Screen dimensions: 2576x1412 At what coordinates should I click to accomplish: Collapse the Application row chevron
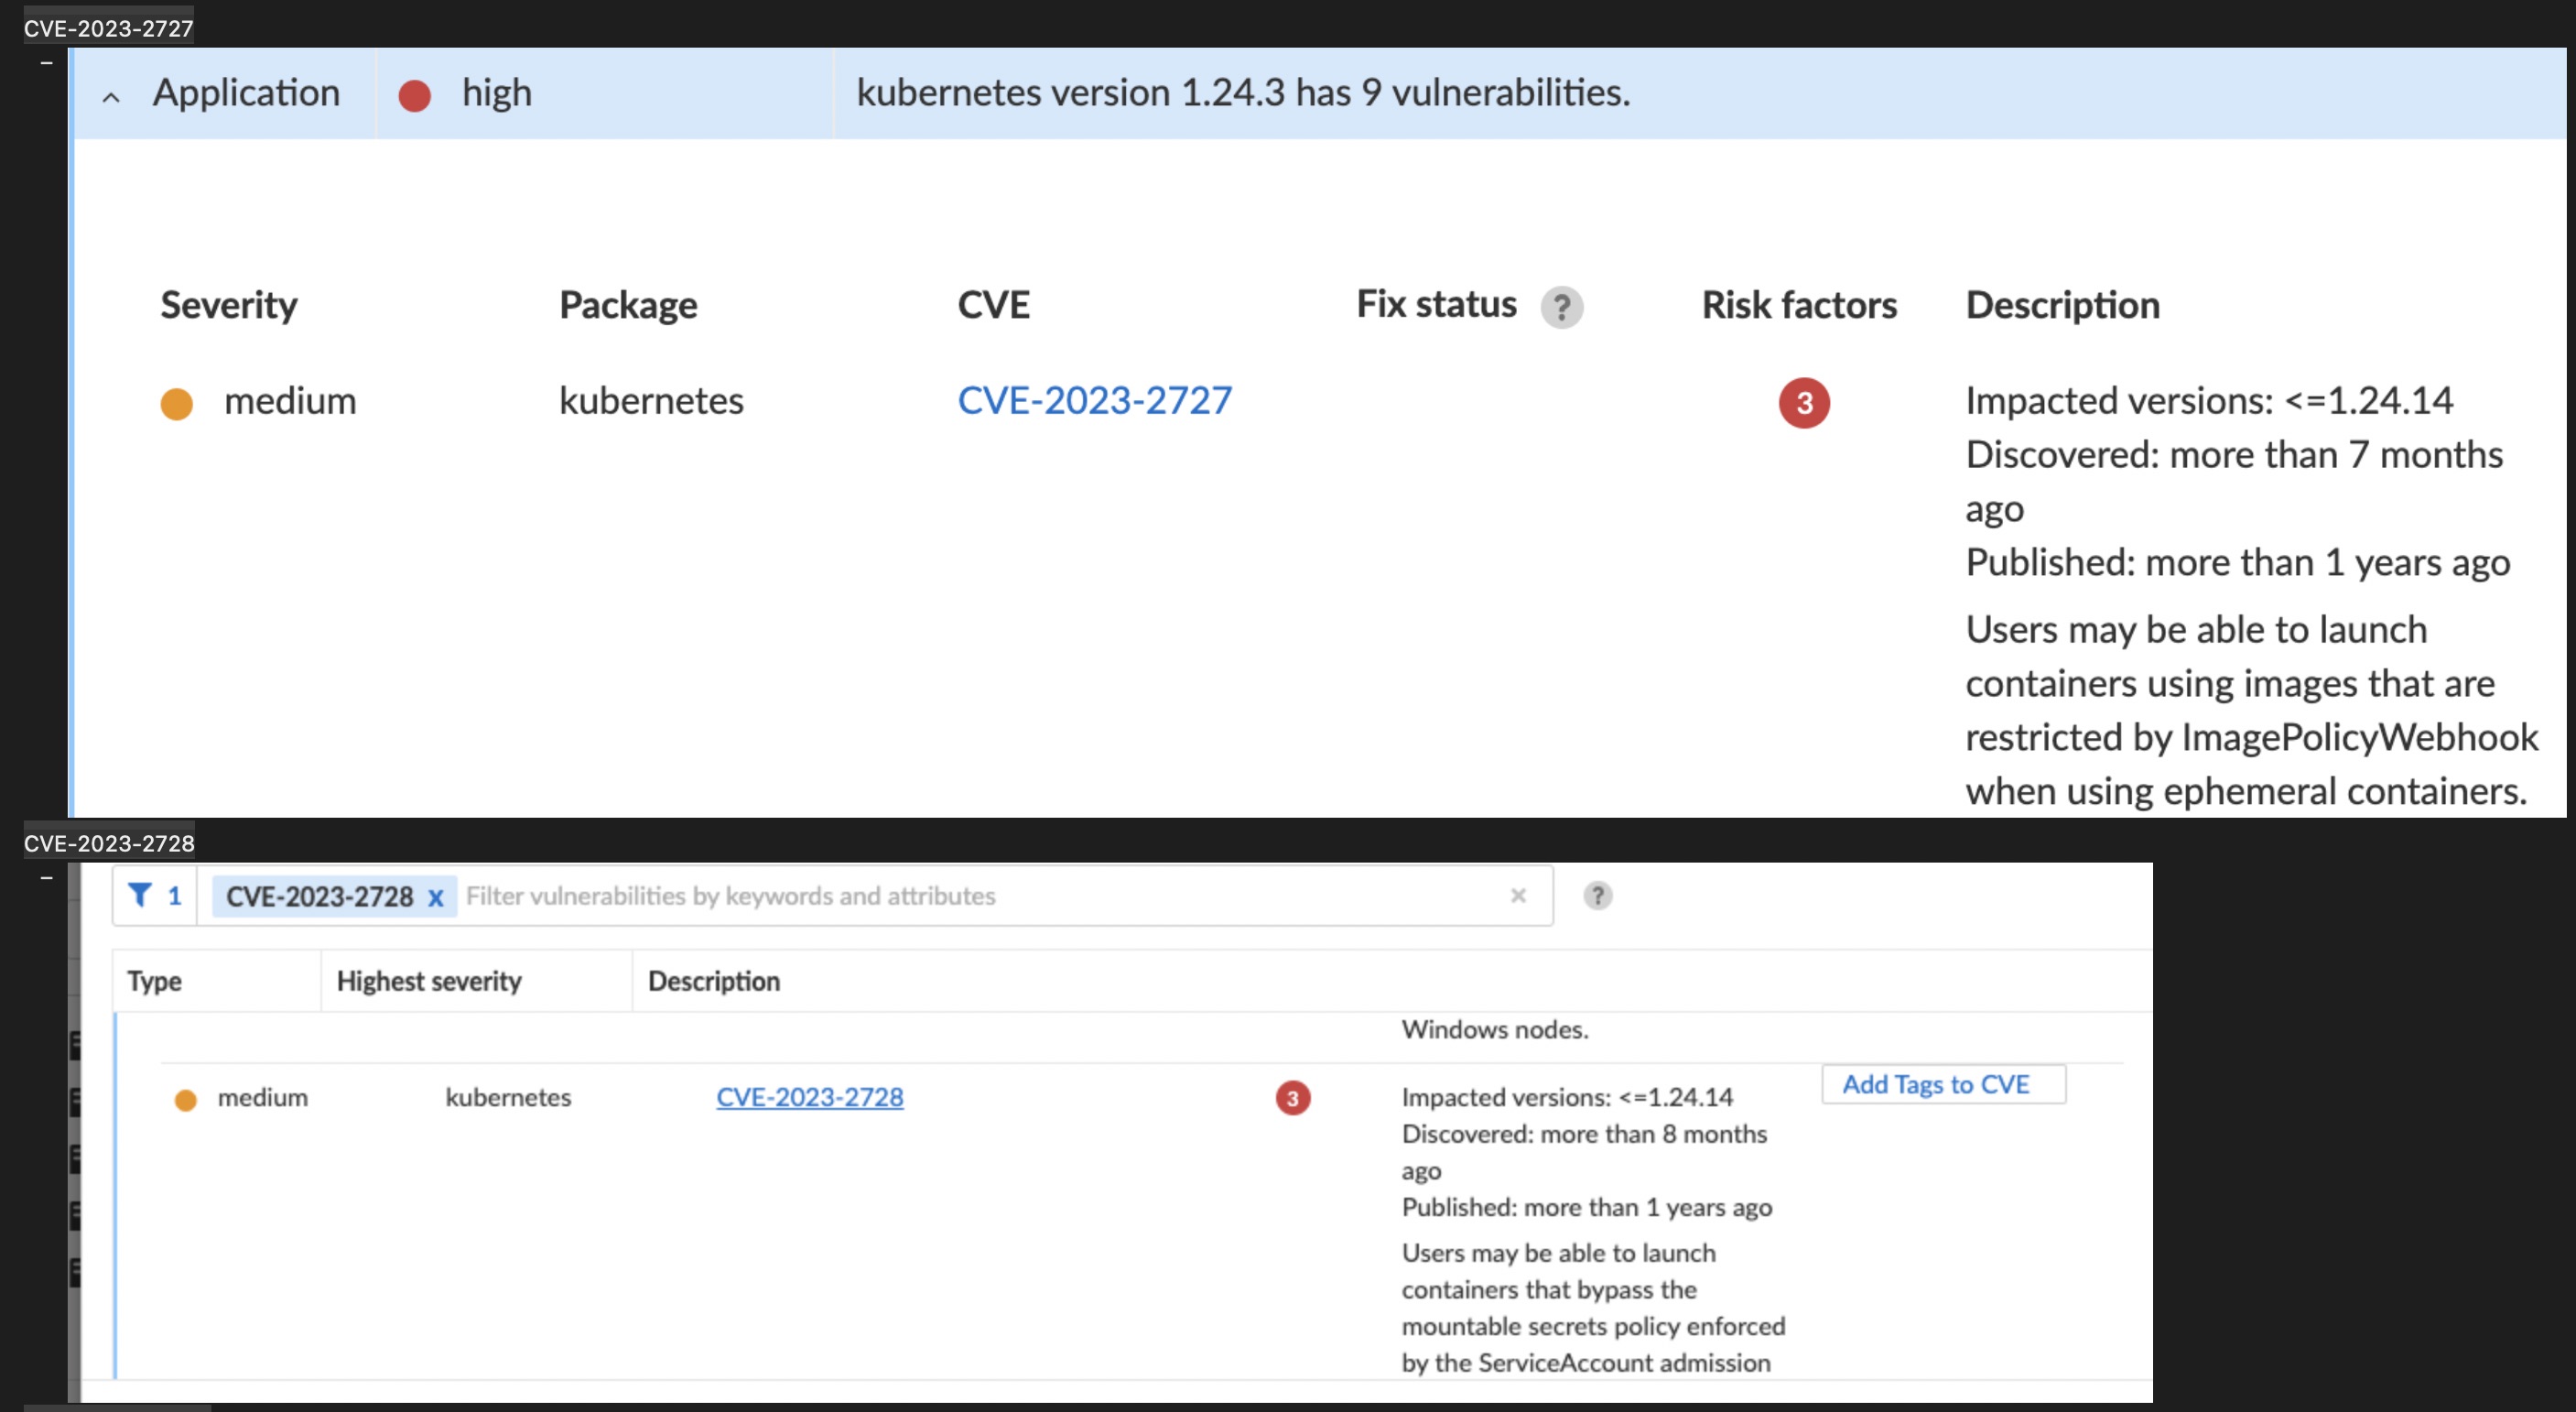tap(111, 97)
